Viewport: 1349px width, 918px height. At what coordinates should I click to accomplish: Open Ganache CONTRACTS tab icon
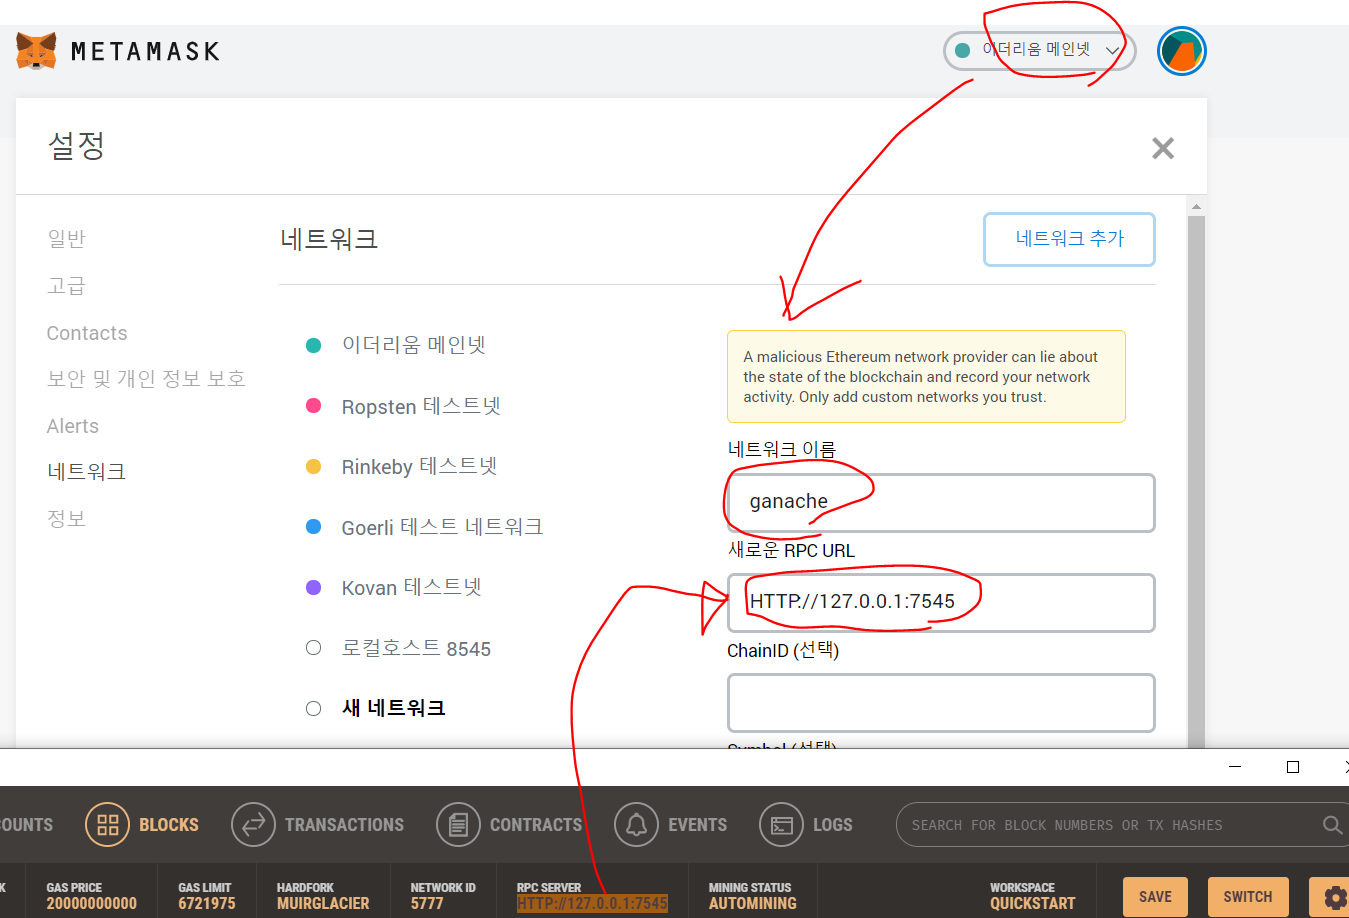(x=458, y=825)
